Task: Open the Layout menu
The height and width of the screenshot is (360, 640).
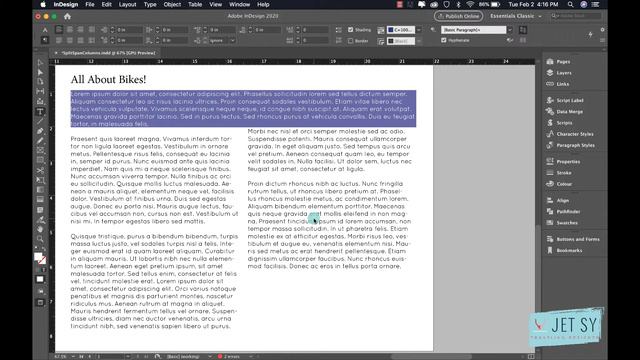Action: point(127,4)
